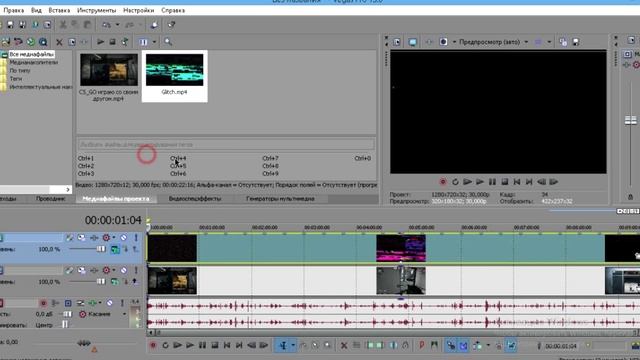Click the Save Snapshot to File icon

point(576,42)
